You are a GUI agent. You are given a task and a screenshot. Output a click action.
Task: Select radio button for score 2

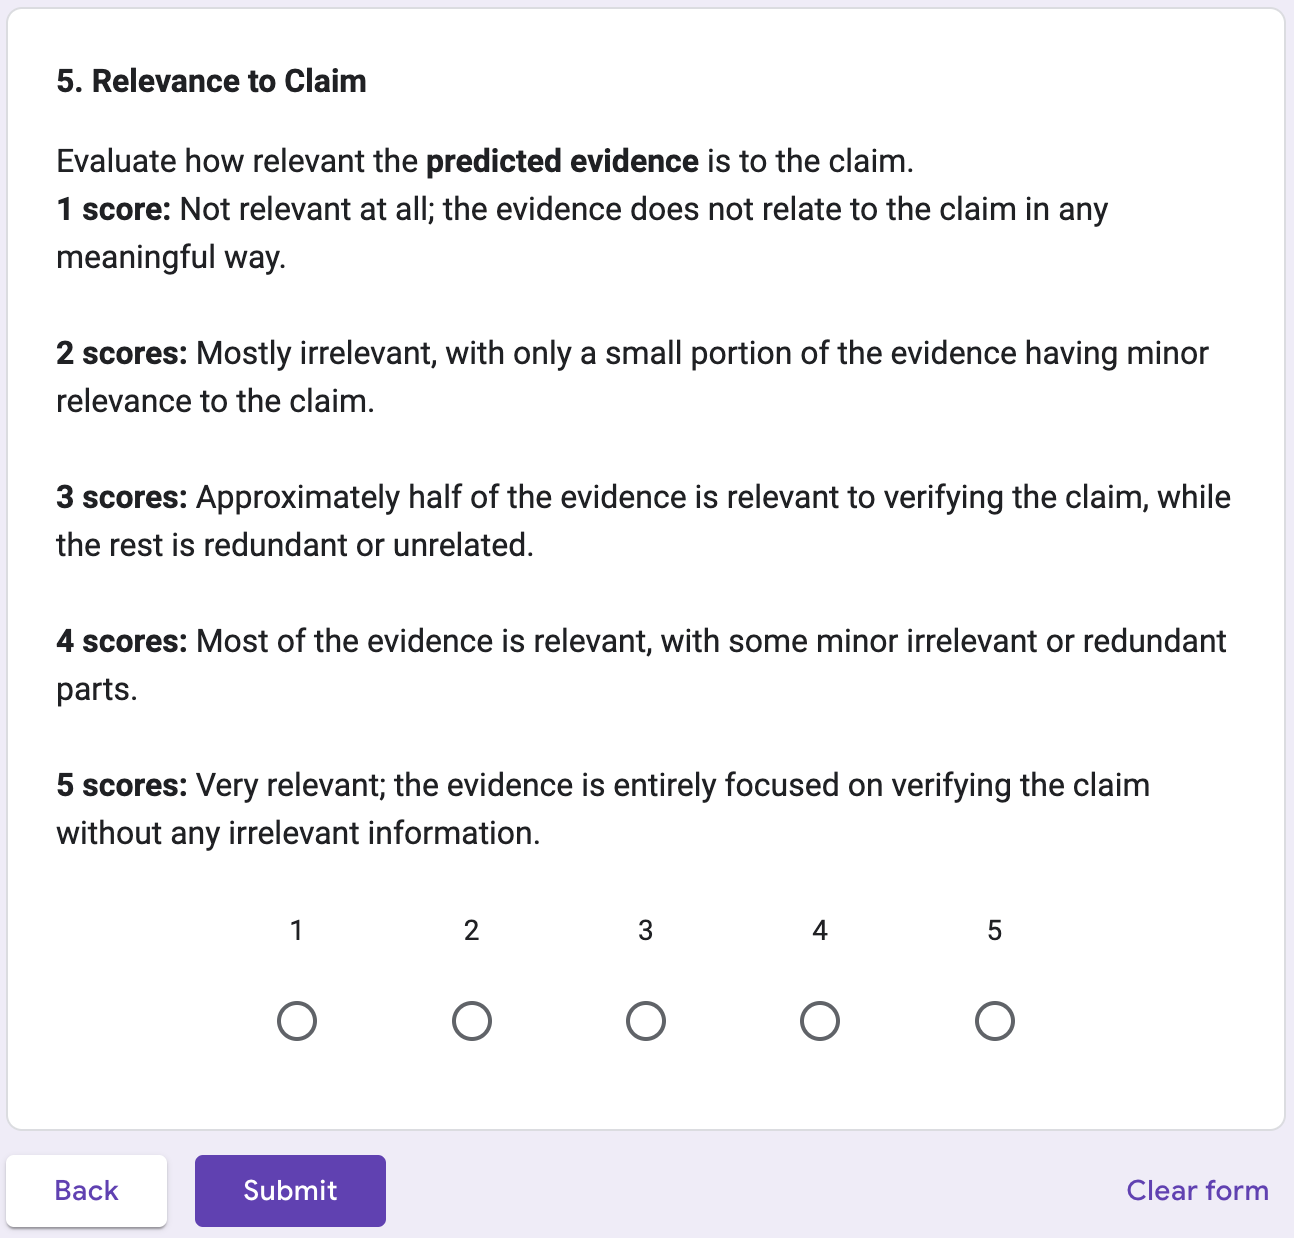472,1021
